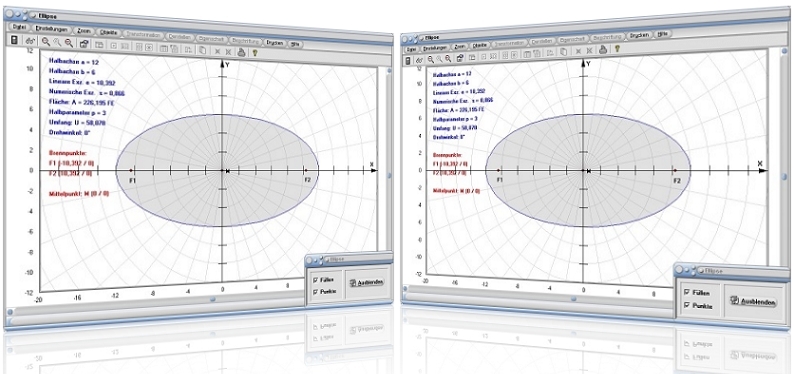Toggle Füllen checkbox in left Ellipse panel
Screen dimensions: 794x374
click(315, 279)
